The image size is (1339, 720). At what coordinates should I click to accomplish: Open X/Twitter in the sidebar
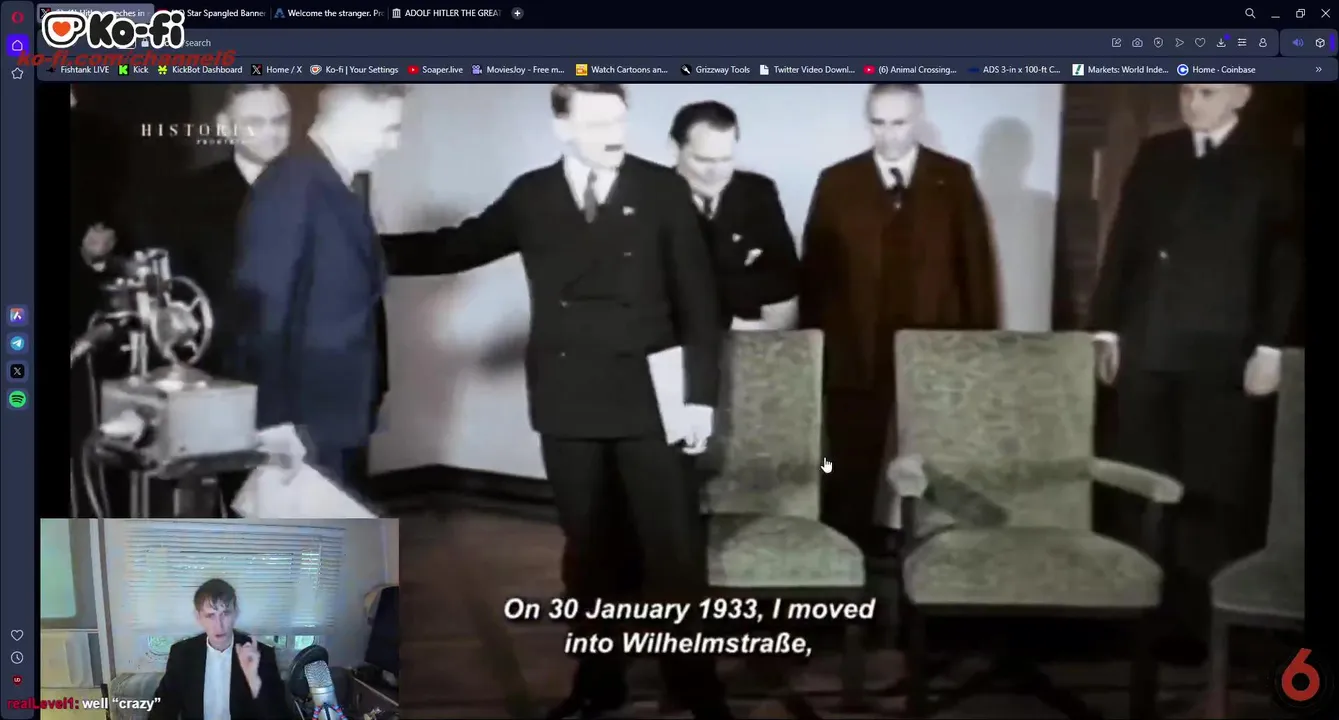[x=17, y=371]
